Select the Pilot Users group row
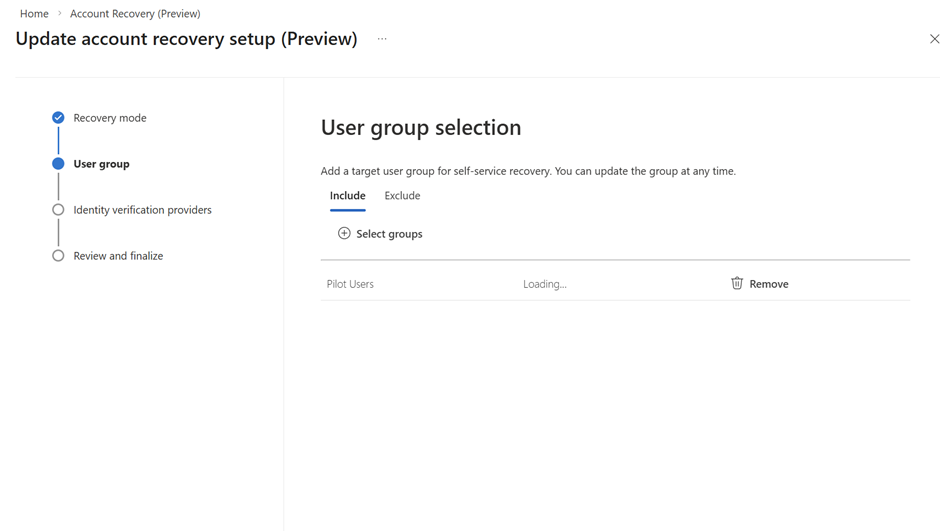The image size is (940, 531). click(350, 284)
